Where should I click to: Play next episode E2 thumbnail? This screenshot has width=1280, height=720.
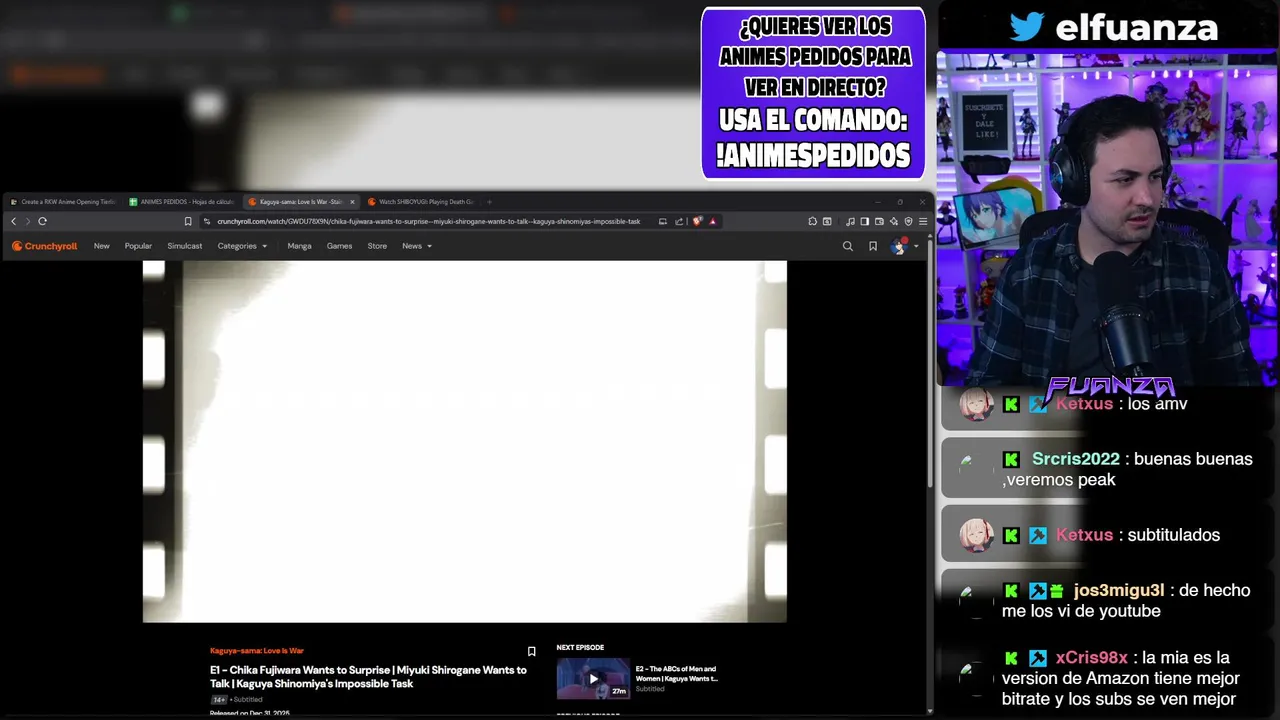[x=593, y=679]
